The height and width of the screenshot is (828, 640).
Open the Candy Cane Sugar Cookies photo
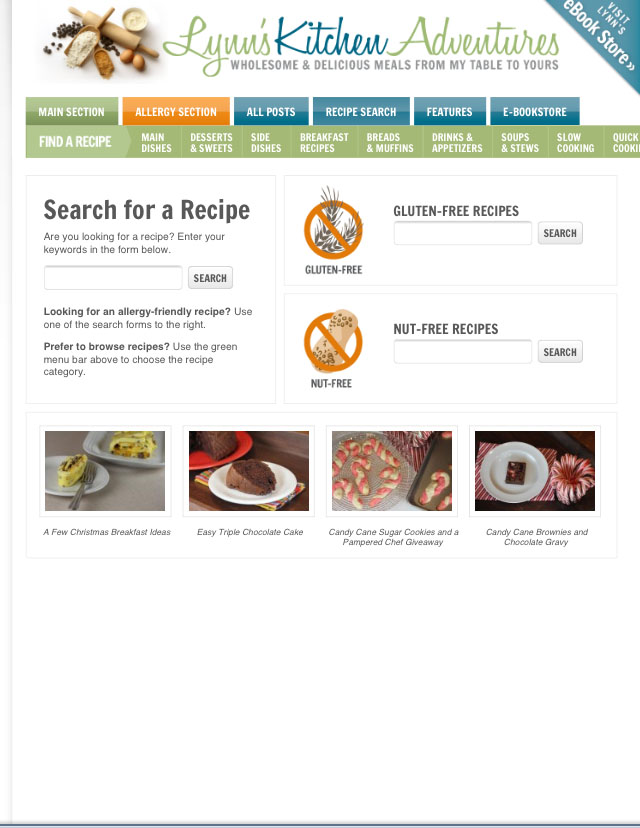point(392,471)
